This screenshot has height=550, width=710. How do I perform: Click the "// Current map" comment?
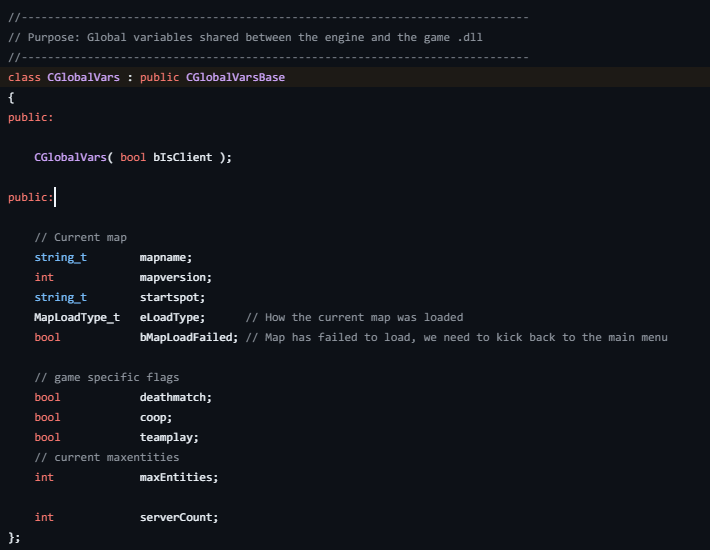tap(80, 237)
